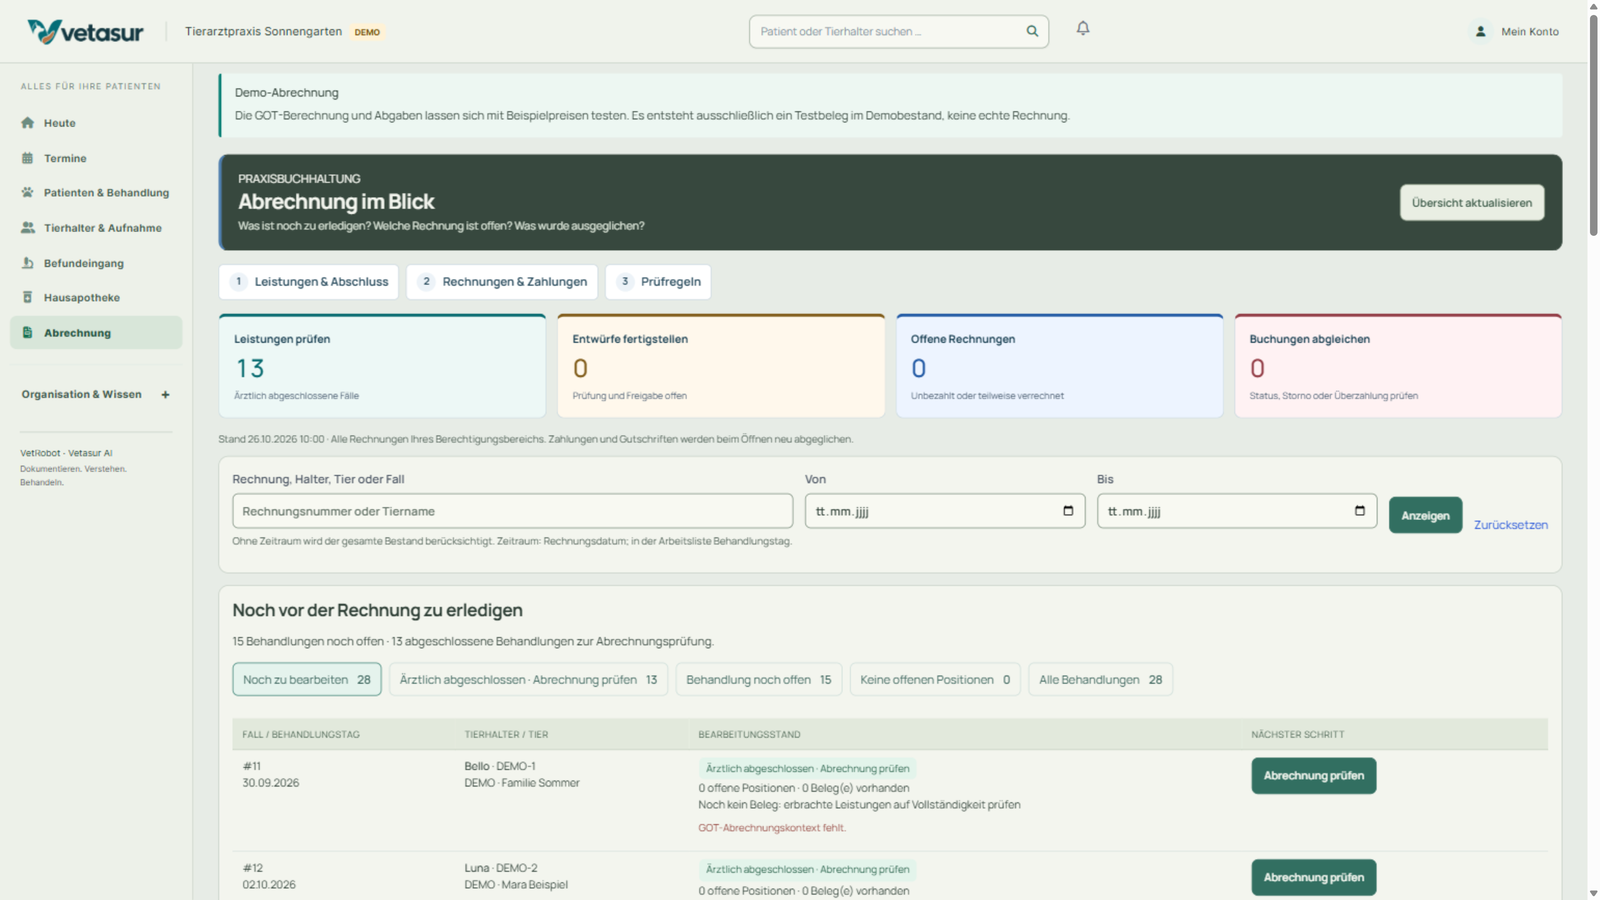Open notifications bell
The width and height of the screenshot is (1600, 900).
tap(1083, 29)
